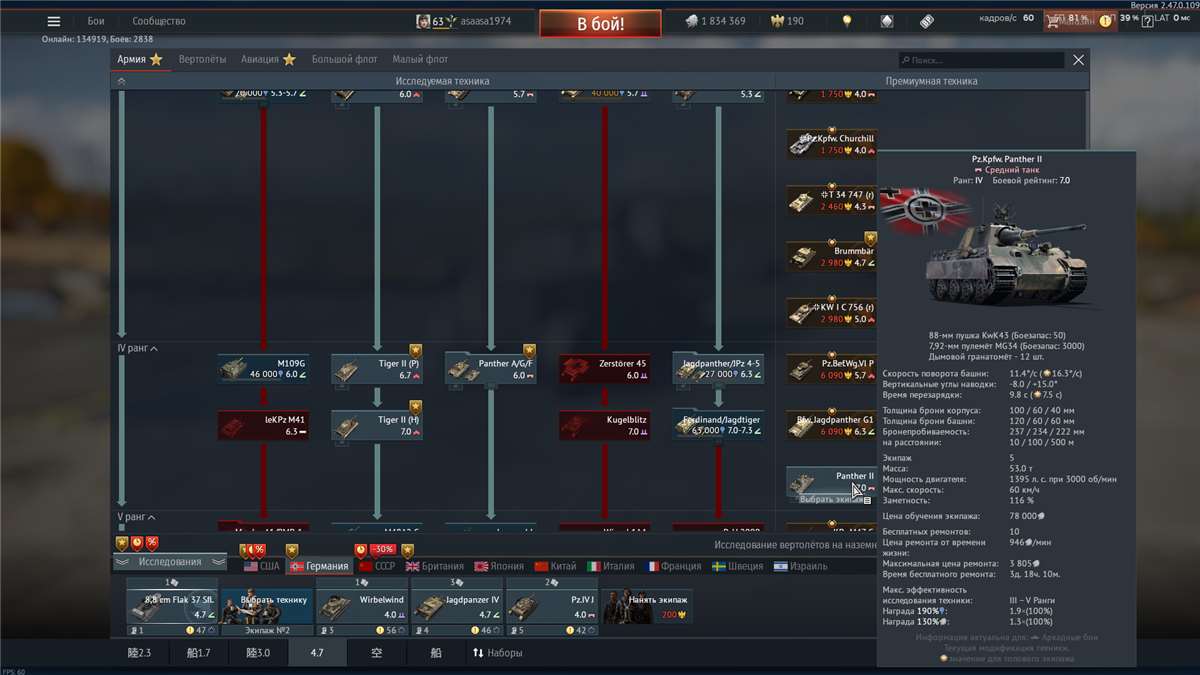Switch to the Вертолёты tab
The image size is (1200, 675).
coord(202,60)
